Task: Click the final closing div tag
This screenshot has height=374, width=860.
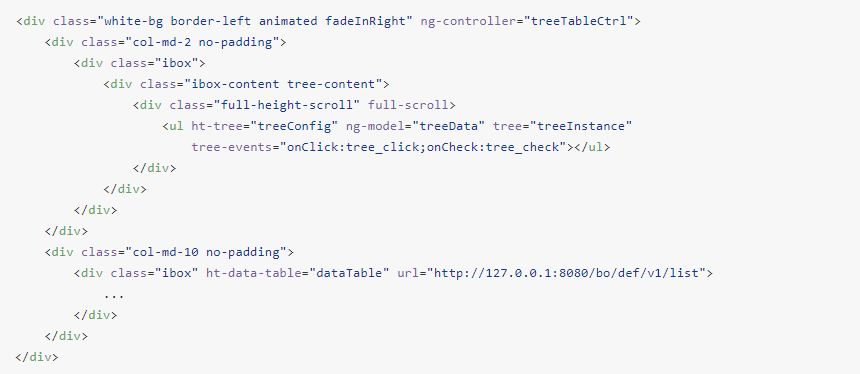Action: click(x=37, y=357)
